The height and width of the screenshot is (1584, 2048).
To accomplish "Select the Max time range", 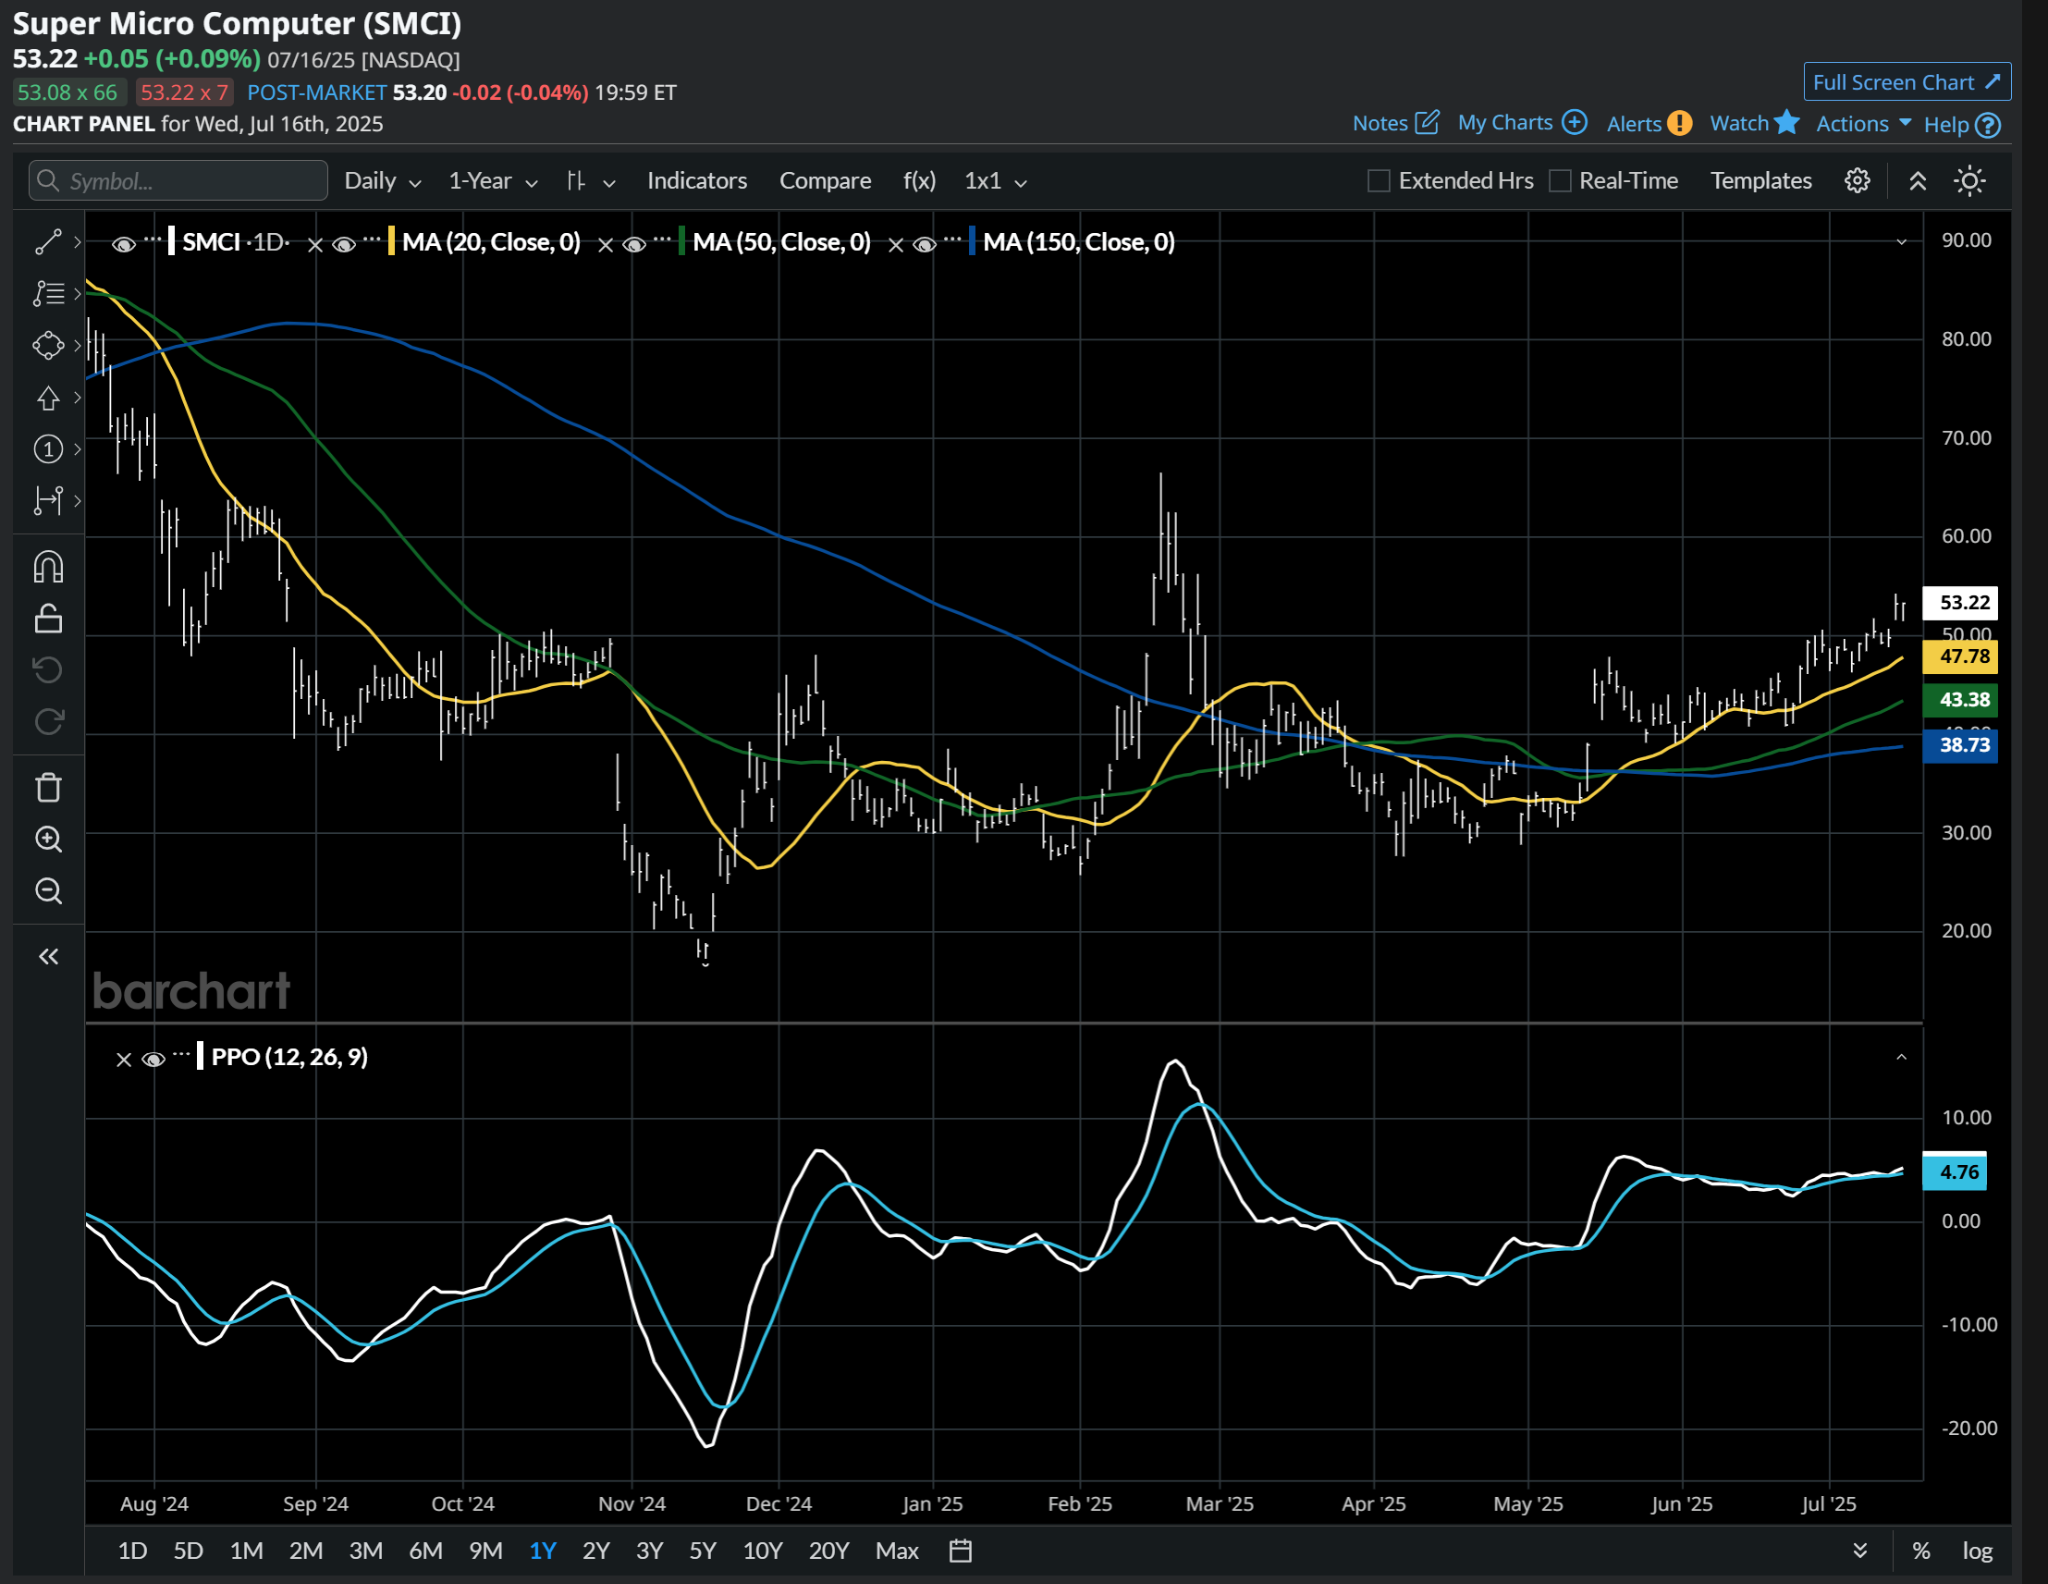I will pos(897,1551).
